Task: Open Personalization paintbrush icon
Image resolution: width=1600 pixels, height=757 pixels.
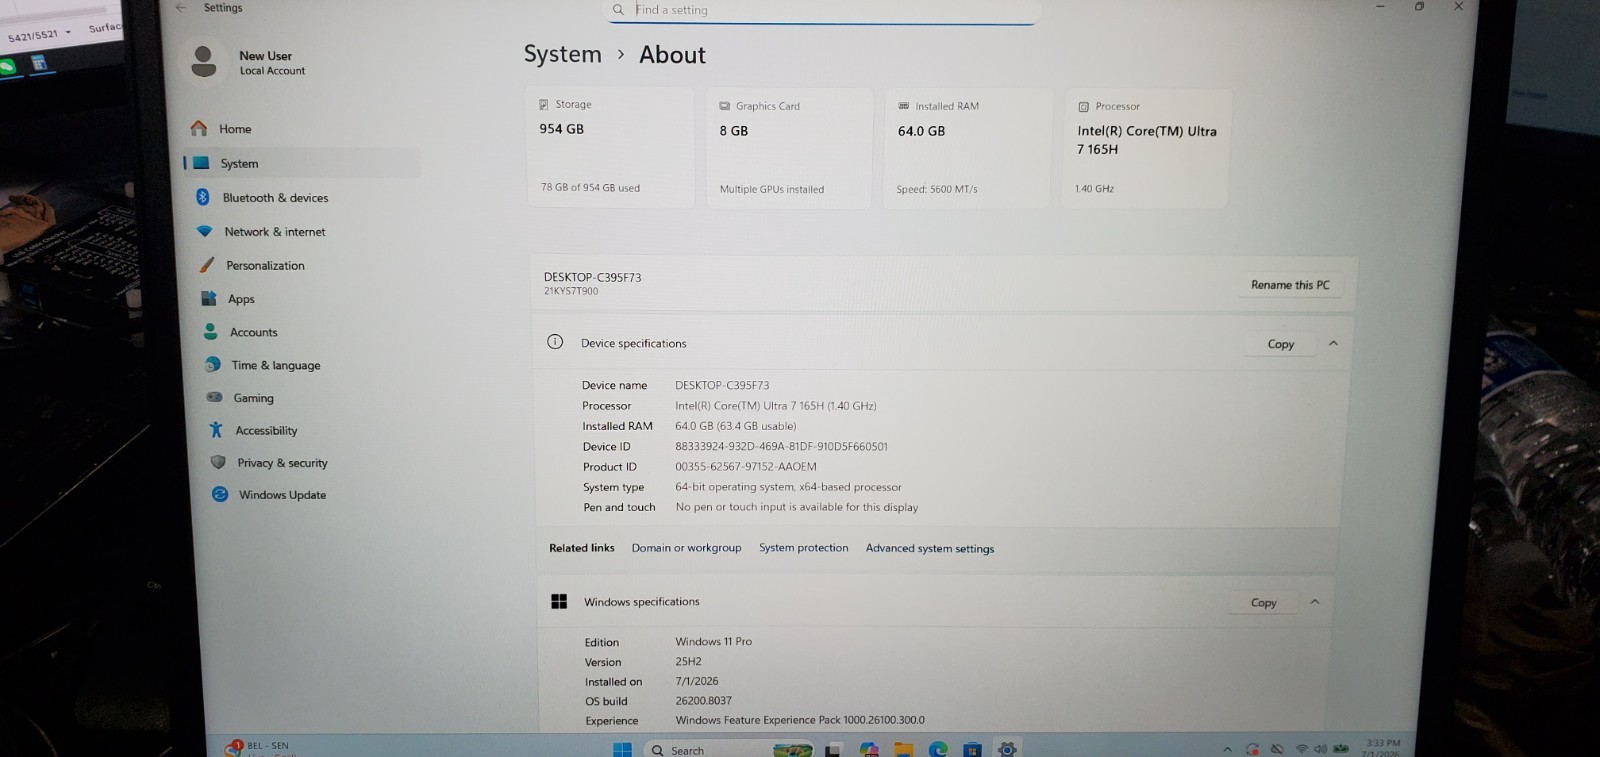Action: pyautogui.click(x=207, y=265)
